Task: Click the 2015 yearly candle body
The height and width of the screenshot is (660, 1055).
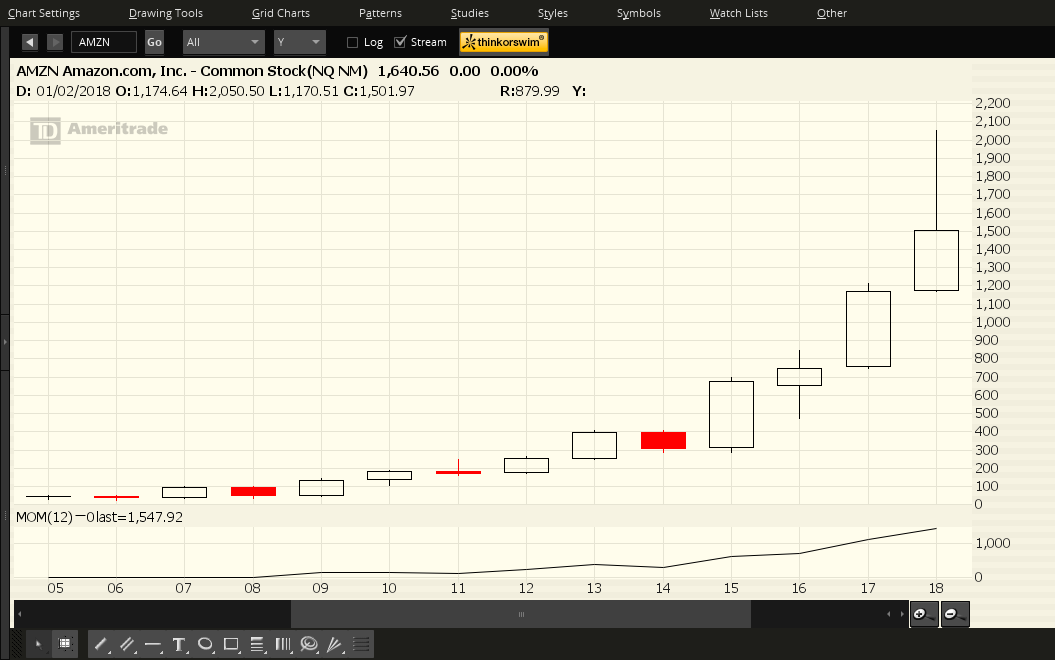Action: 731,414
